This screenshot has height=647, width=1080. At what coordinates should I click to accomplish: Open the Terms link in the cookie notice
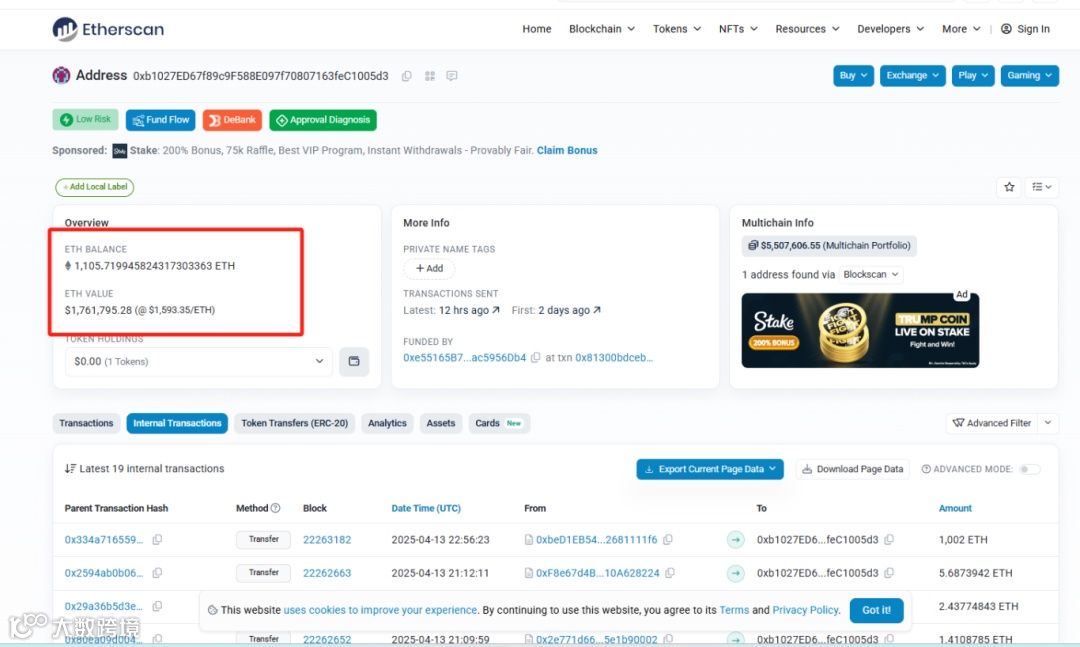tap(734, 610)
